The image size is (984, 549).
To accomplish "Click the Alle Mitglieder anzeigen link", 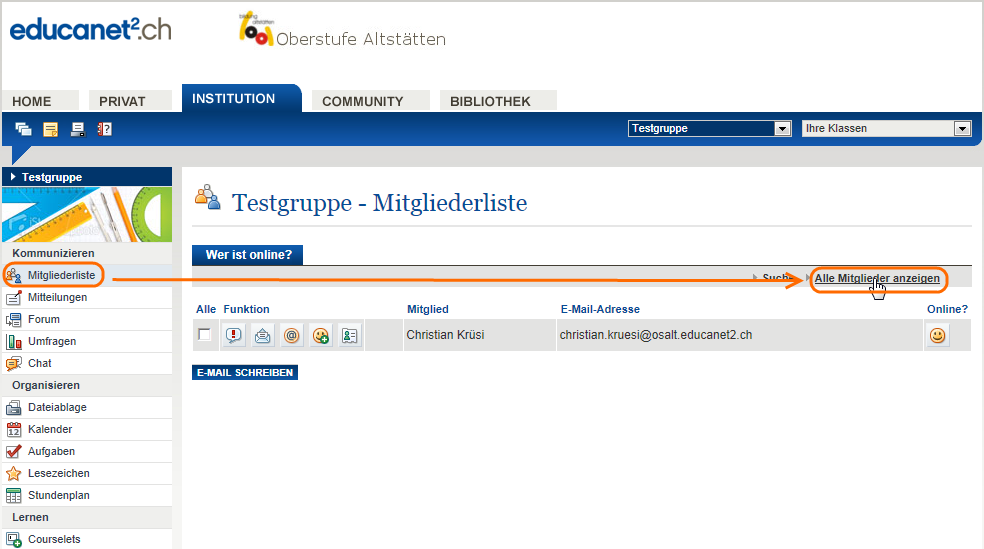I will tap(877, 278).
